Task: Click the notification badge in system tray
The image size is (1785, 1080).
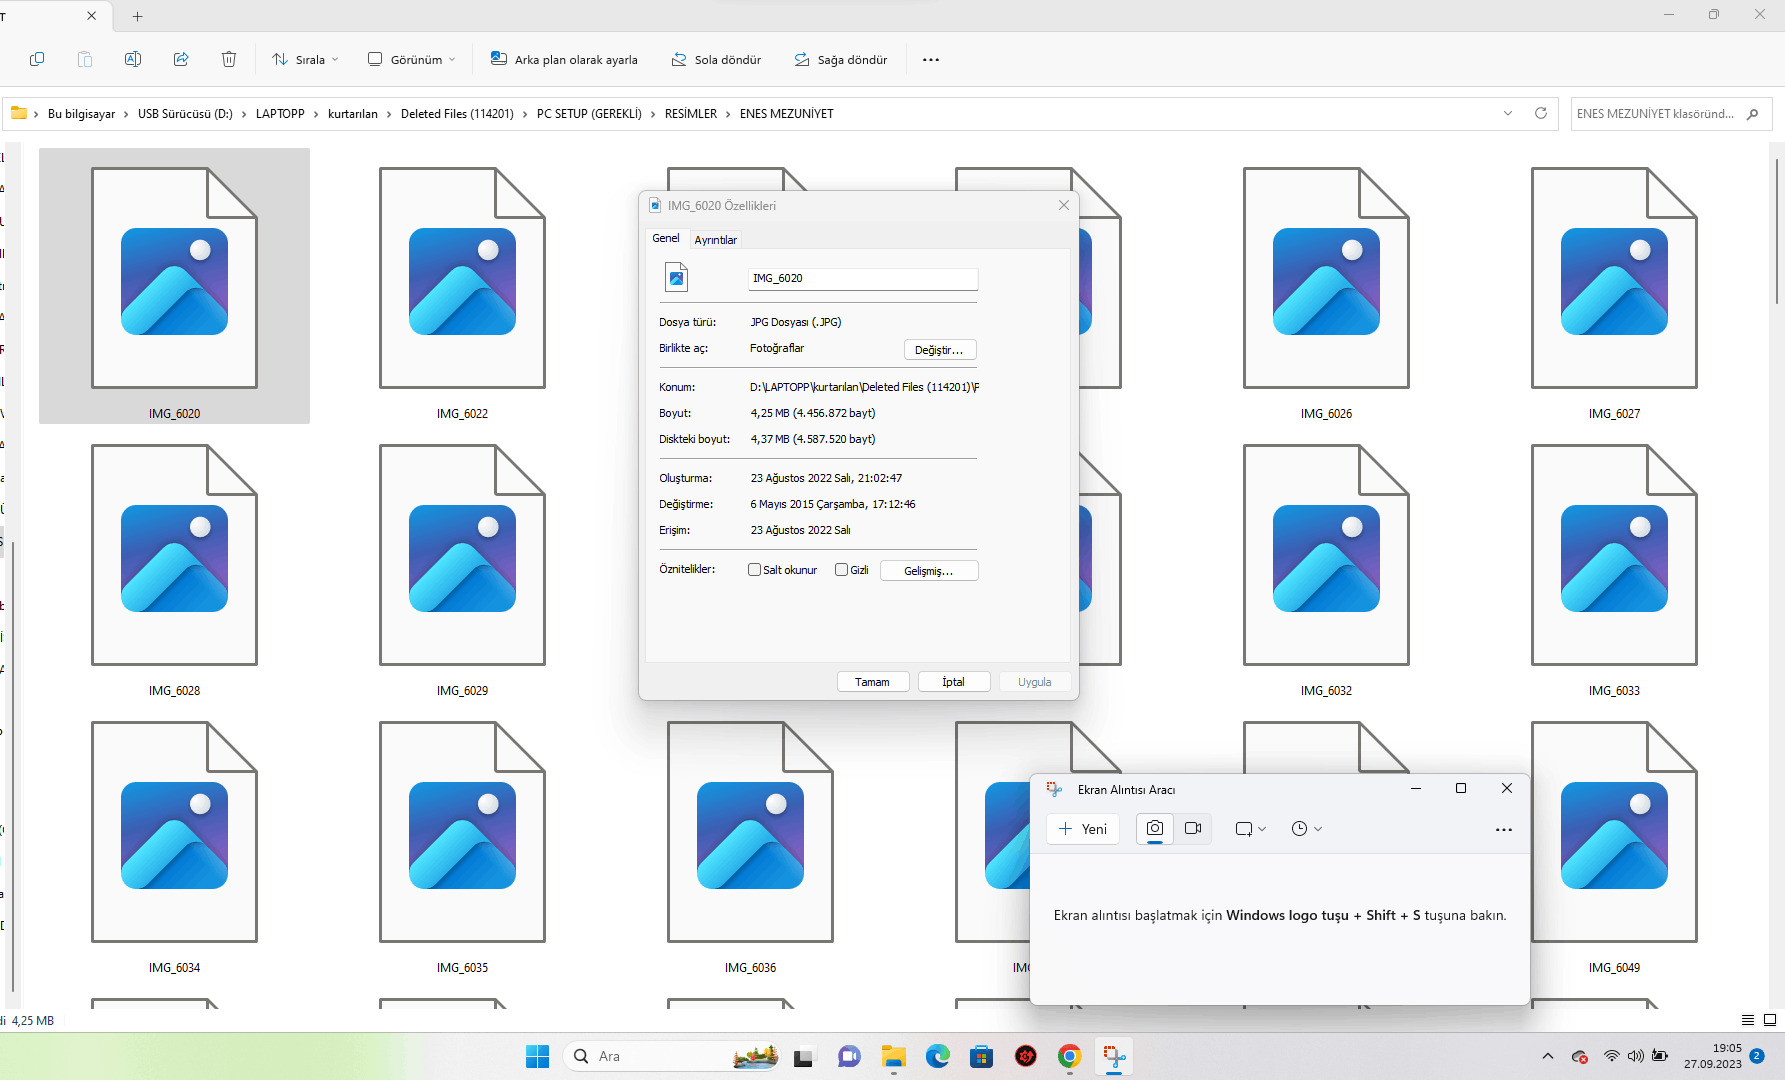Action: (1757, 1056)
